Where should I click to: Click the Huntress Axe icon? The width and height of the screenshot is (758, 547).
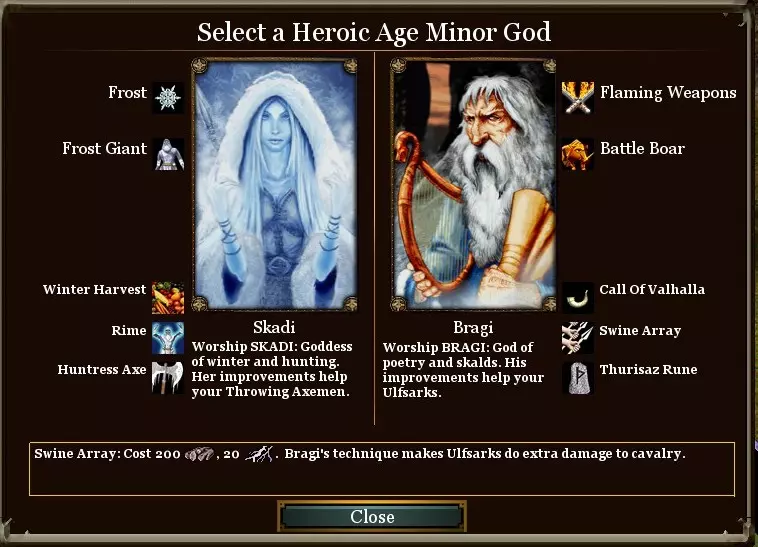(168, 378)
